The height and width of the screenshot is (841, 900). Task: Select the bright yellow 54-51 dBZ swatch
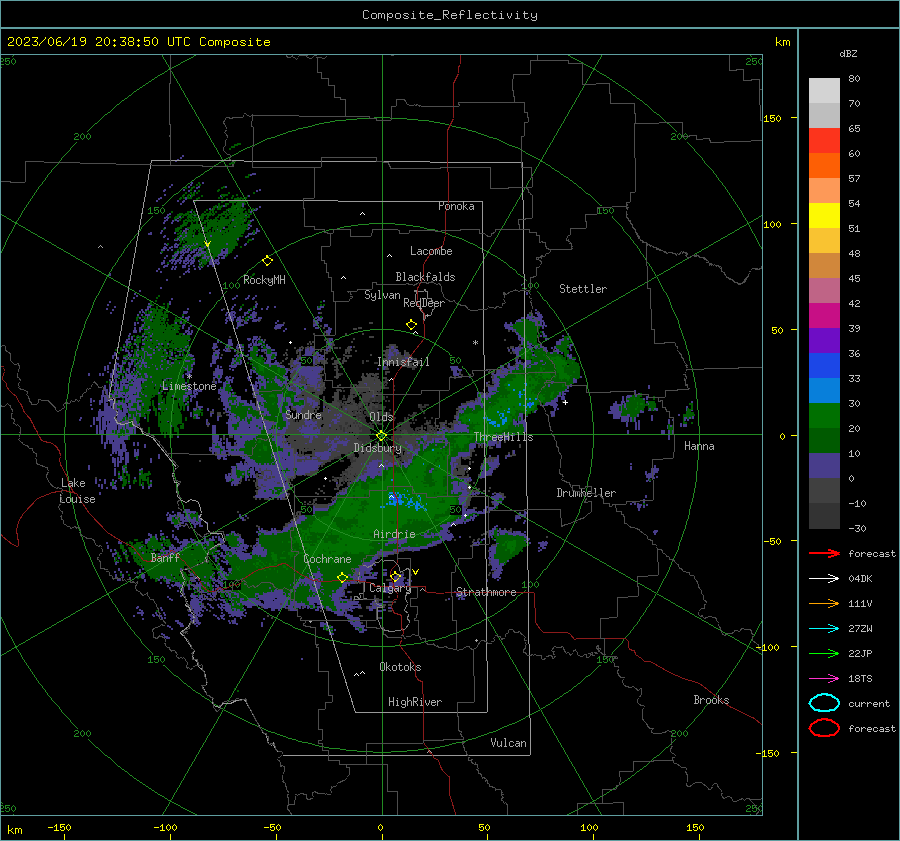coord(824,216)
